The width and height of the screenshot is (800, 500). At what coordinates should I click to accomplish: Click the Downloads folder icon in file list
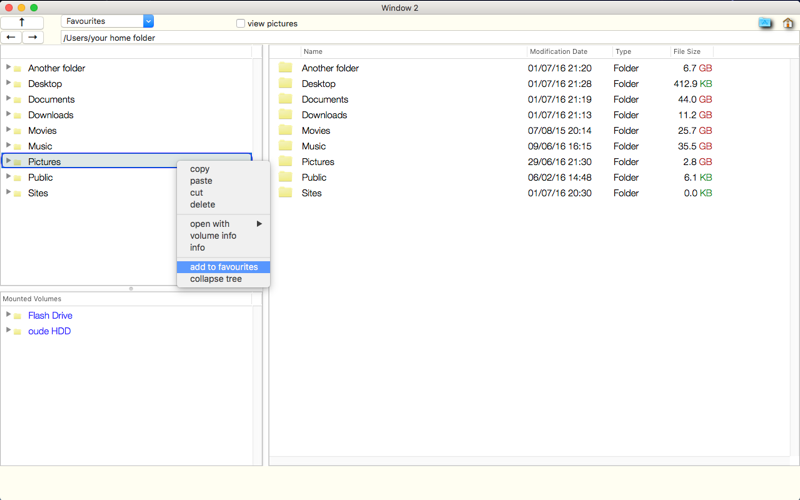pyautogui.click(x=285, y=115)
